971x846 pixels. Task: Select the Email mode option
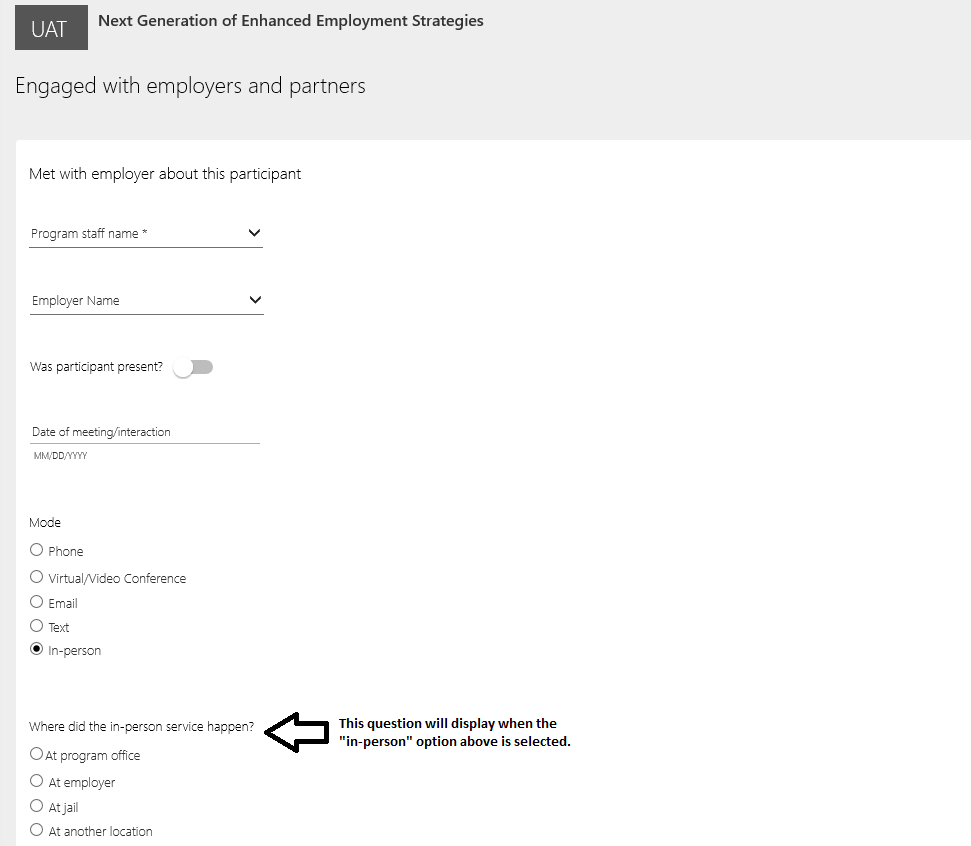[x=37, y=602]
